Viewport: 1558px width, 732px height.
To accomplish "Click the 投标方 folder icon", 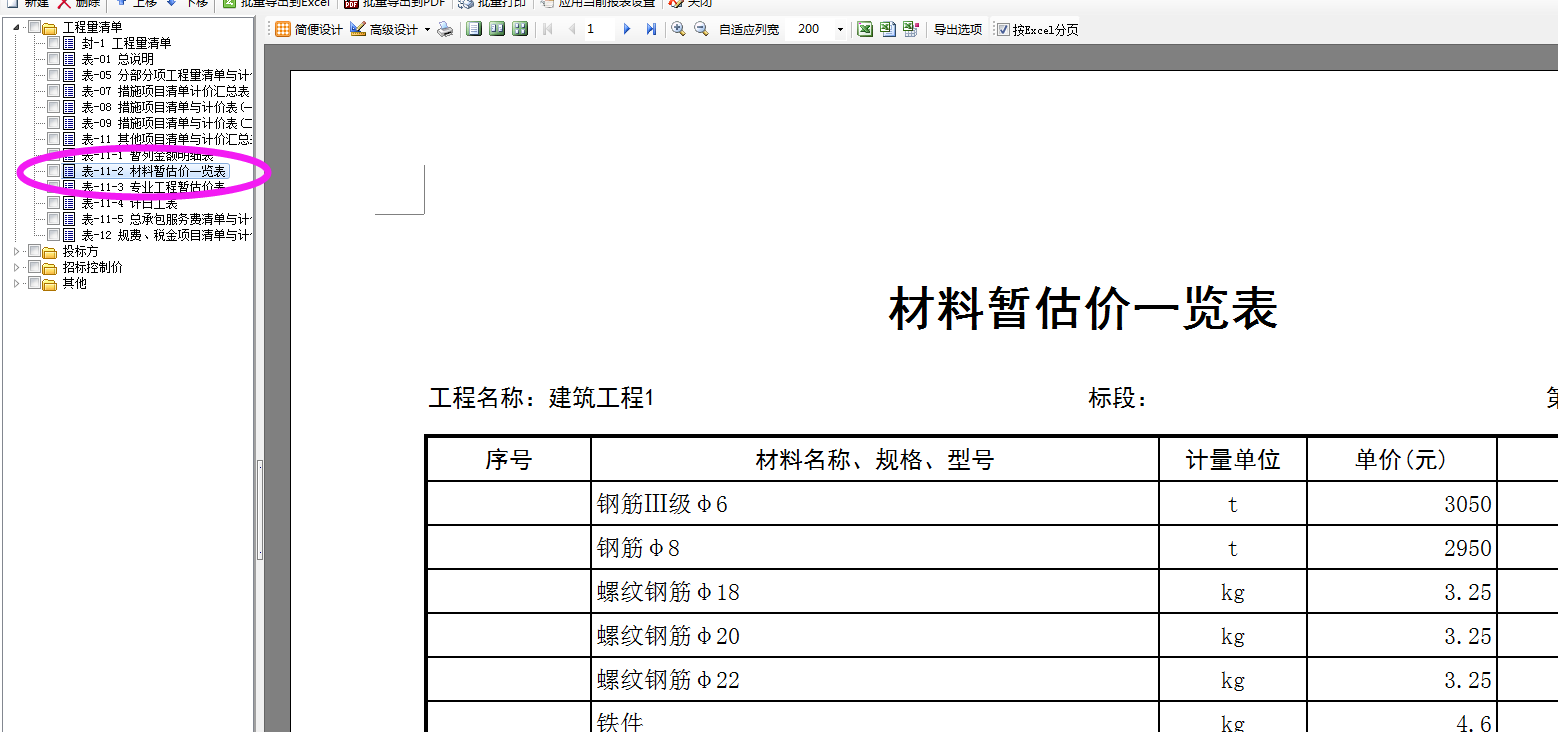I will [50, 251].
